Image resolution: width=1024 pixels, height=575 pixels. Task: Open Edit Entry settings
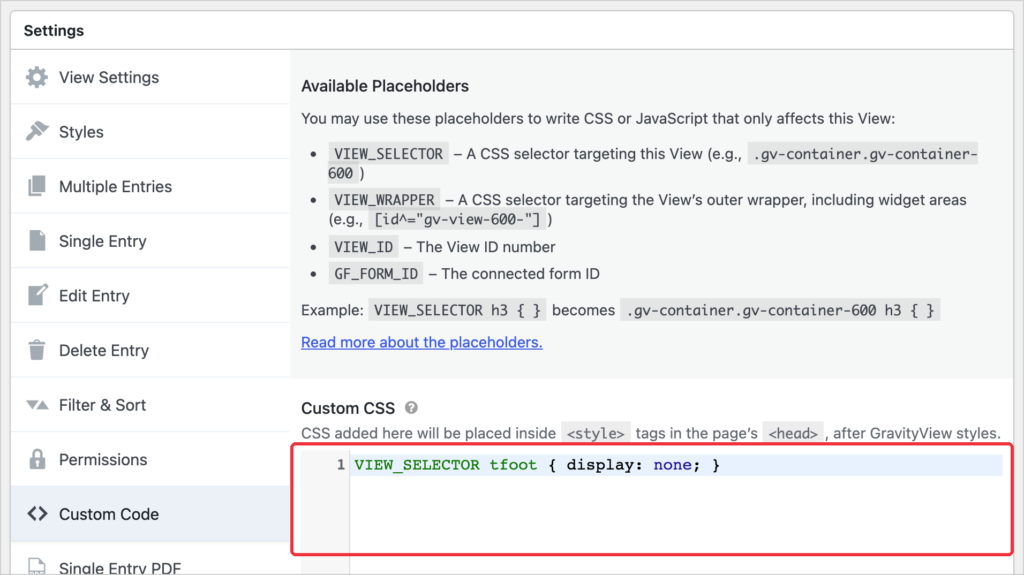(150, 295)
